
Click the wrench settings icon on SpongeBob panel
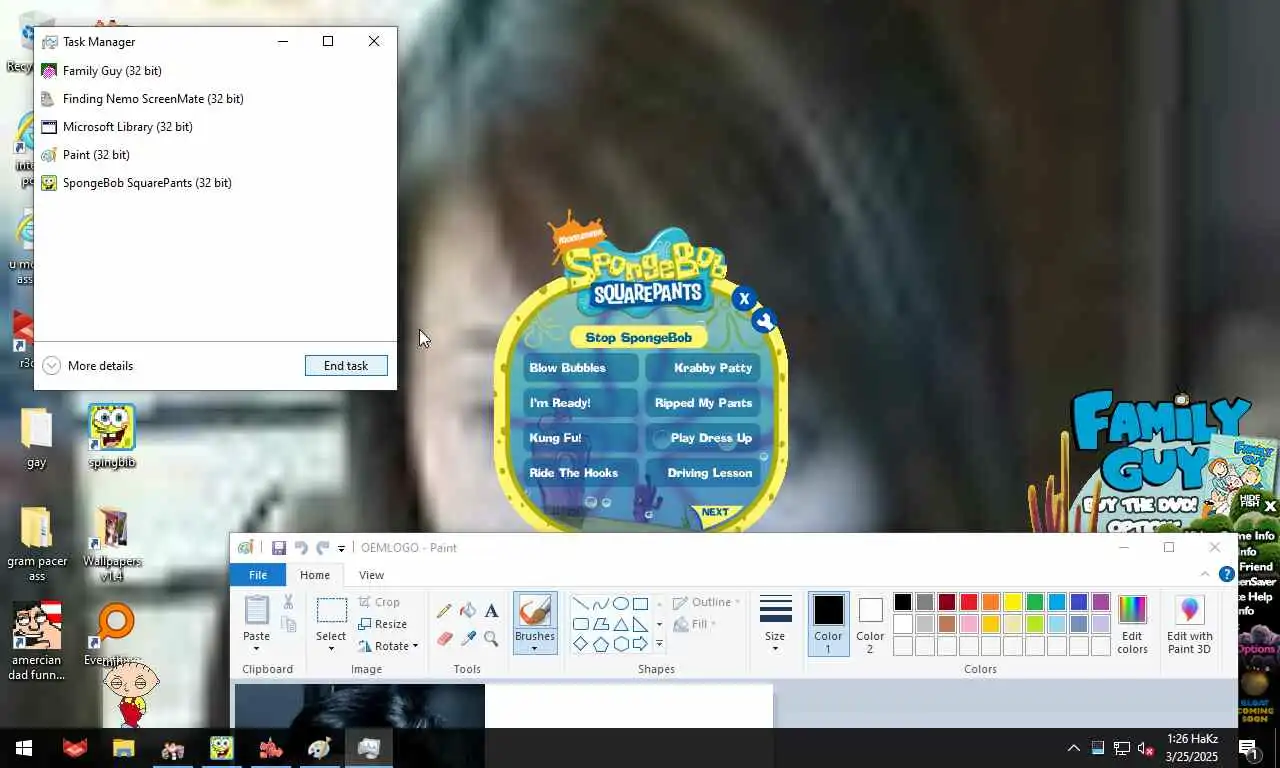765,321
